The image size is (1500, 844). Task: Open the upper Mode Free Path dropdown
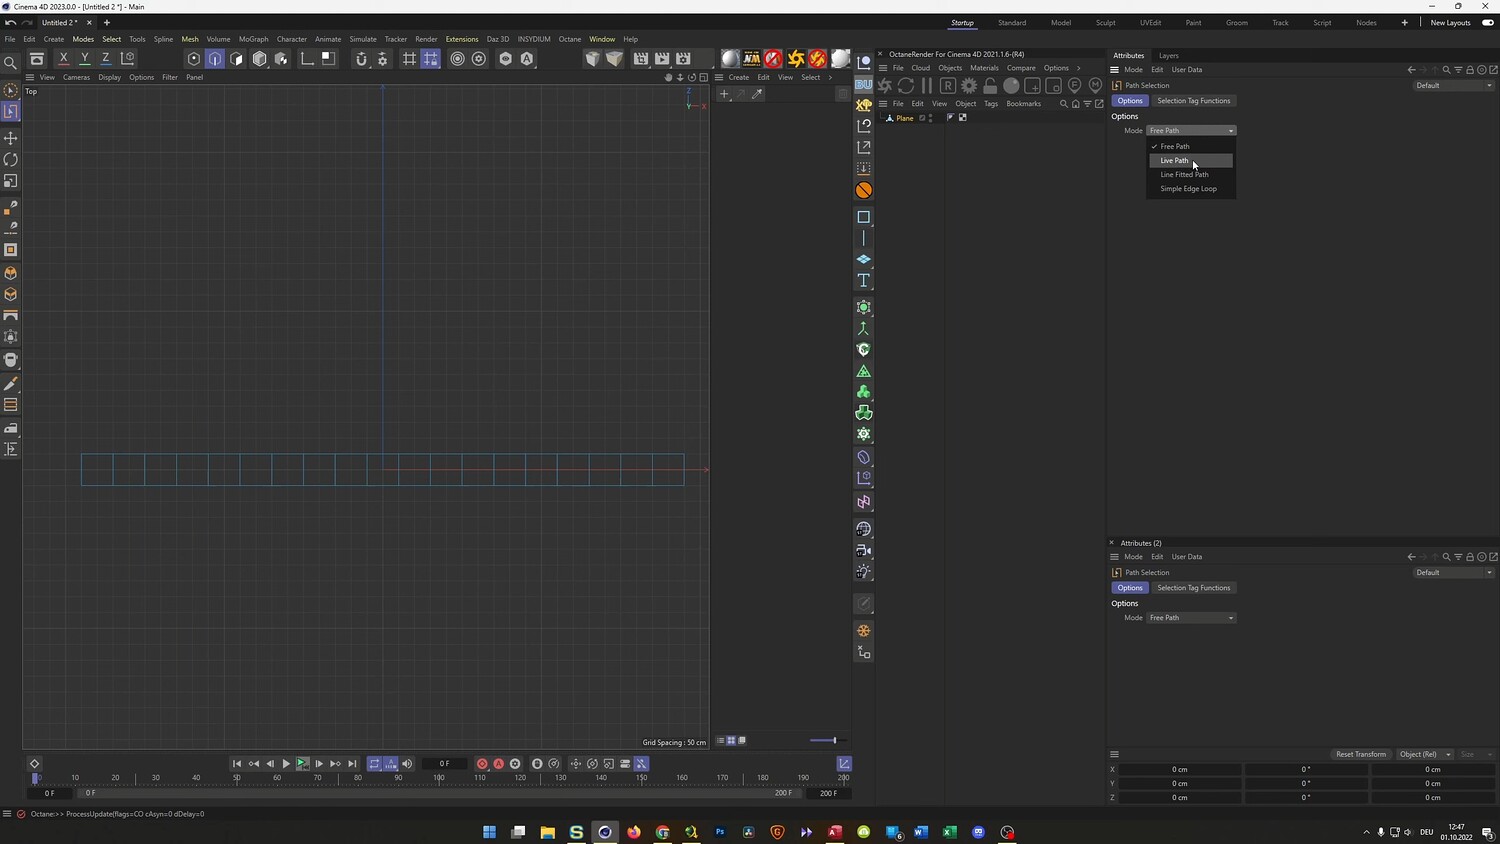tap(1191, 131)
